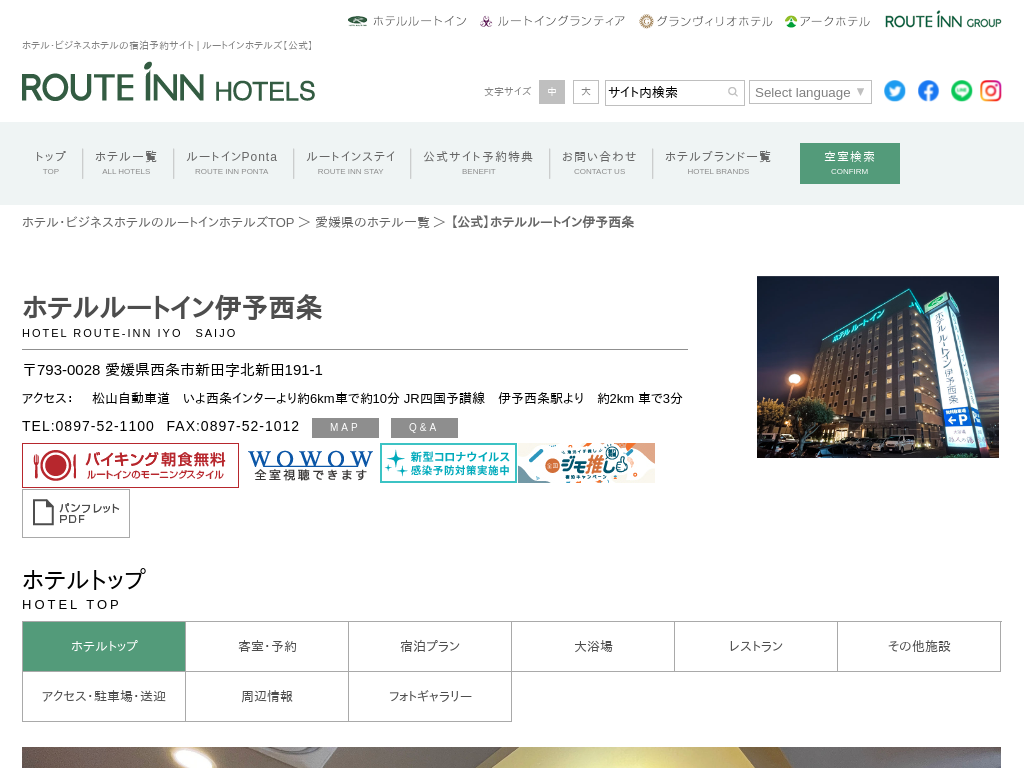The image size is (1024, 768).
Task: Click the バイキング朝食無料 banner
Action: (131, 466)
